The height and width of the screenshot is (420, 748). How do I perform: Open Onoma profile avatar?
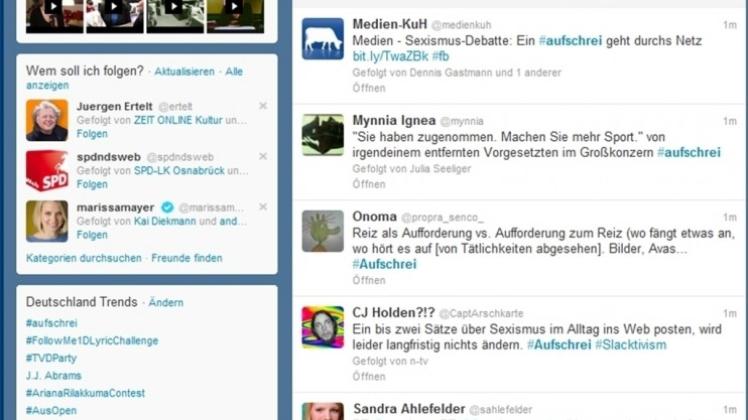coord(322,231)
